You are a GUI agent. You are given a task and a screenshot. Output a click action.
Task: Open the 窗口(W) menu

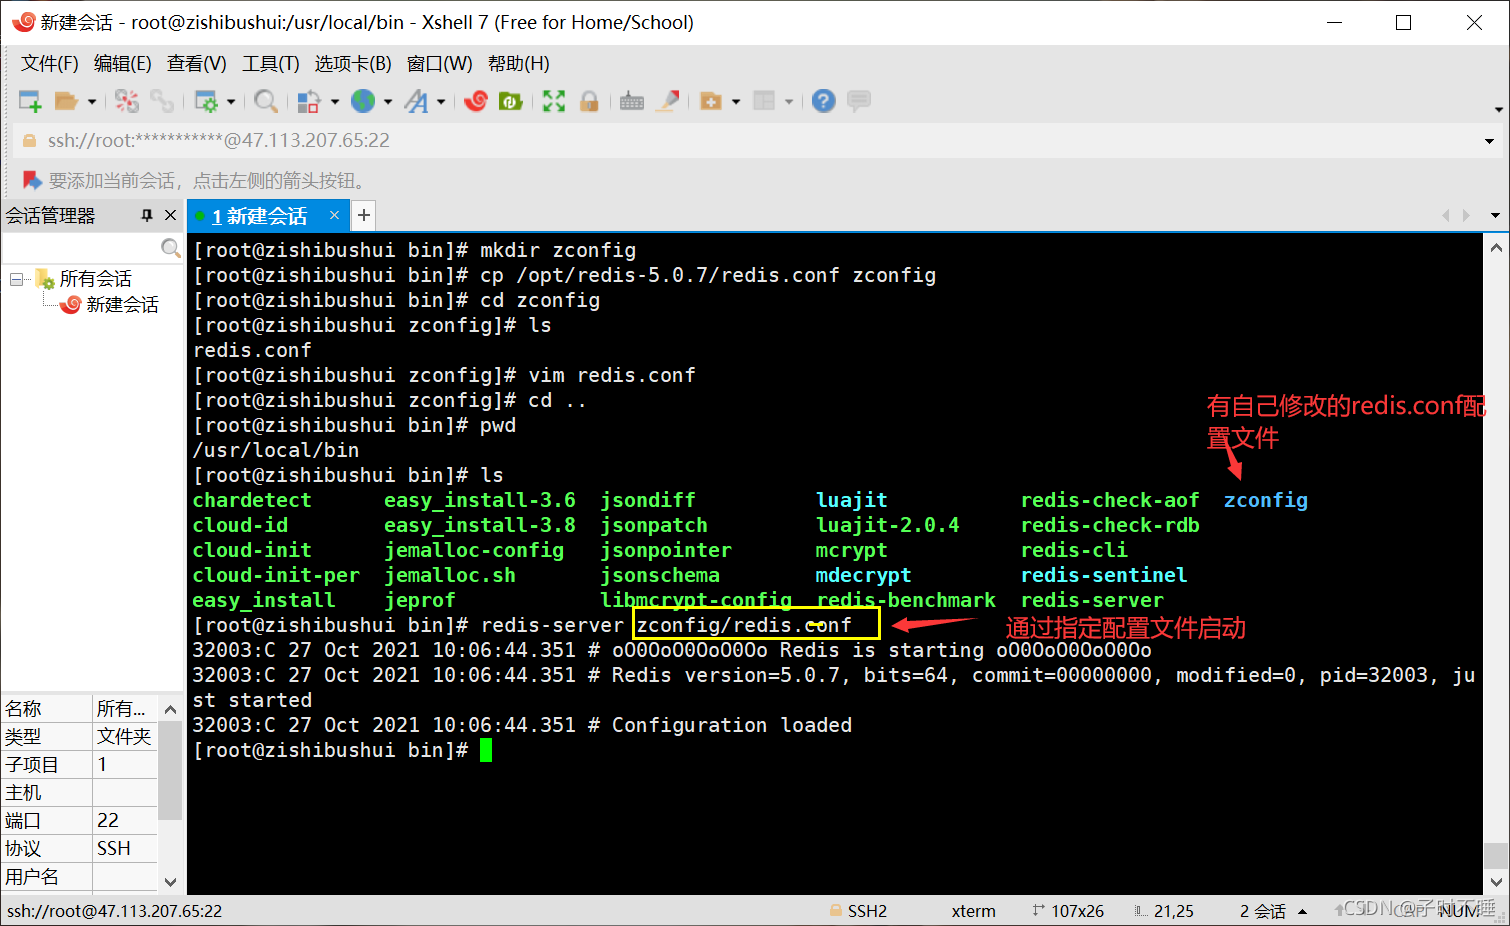pyautogui.click(x=439, y=64)
